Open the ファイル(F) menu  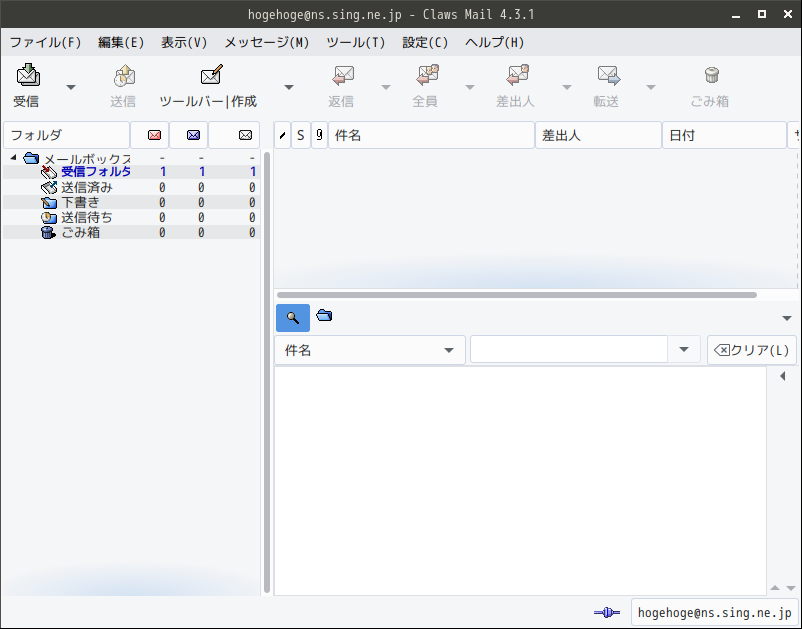45,42
